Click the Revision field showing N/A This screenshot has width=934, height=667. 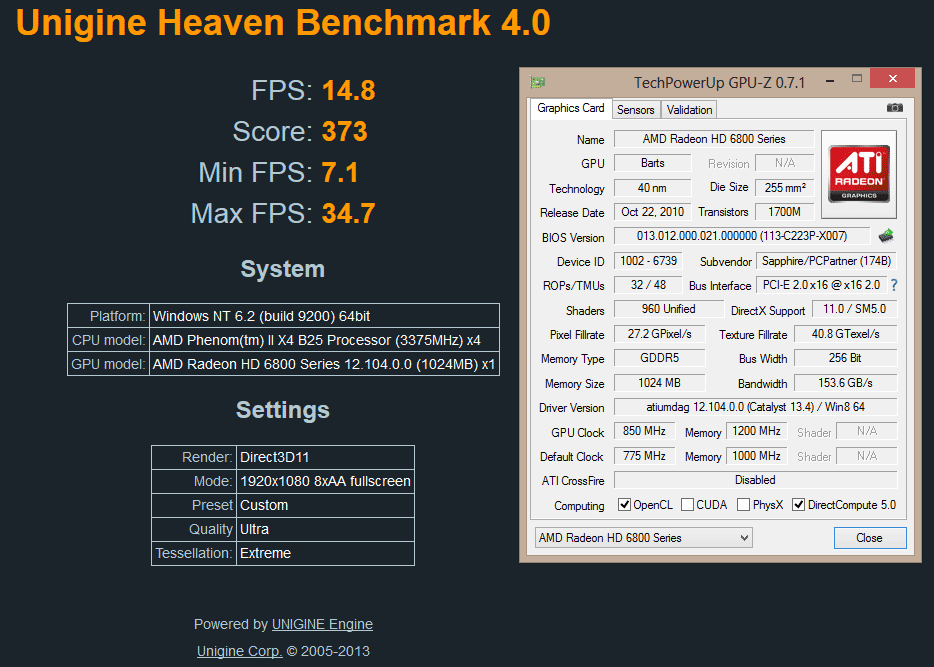(784, 163)
